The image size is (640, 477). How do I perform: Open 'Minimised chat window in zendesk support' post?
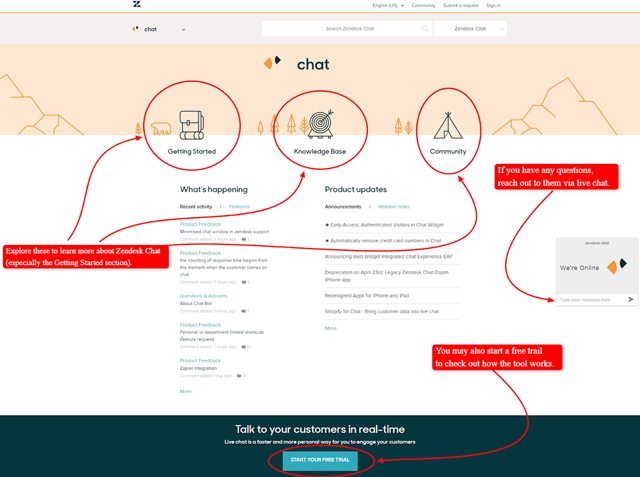(224, 232)
